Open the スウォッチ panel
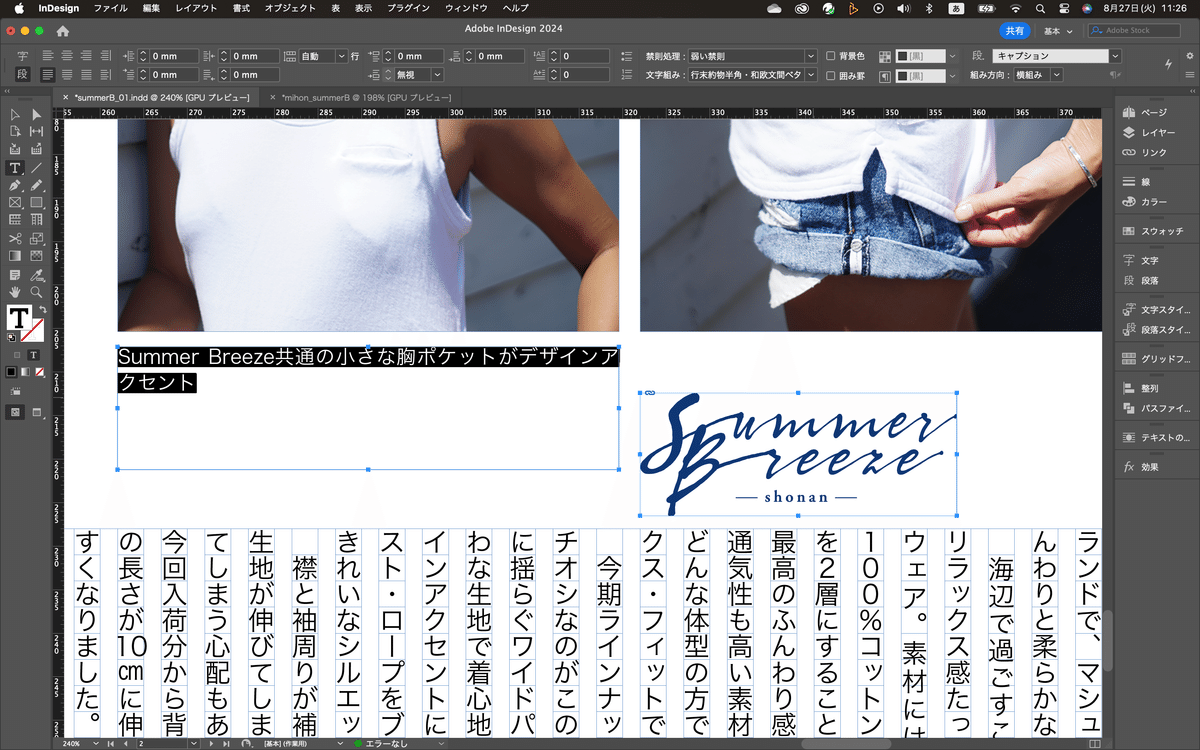The height and width of the screenshot is (750, 1200). pos(1153,231)
